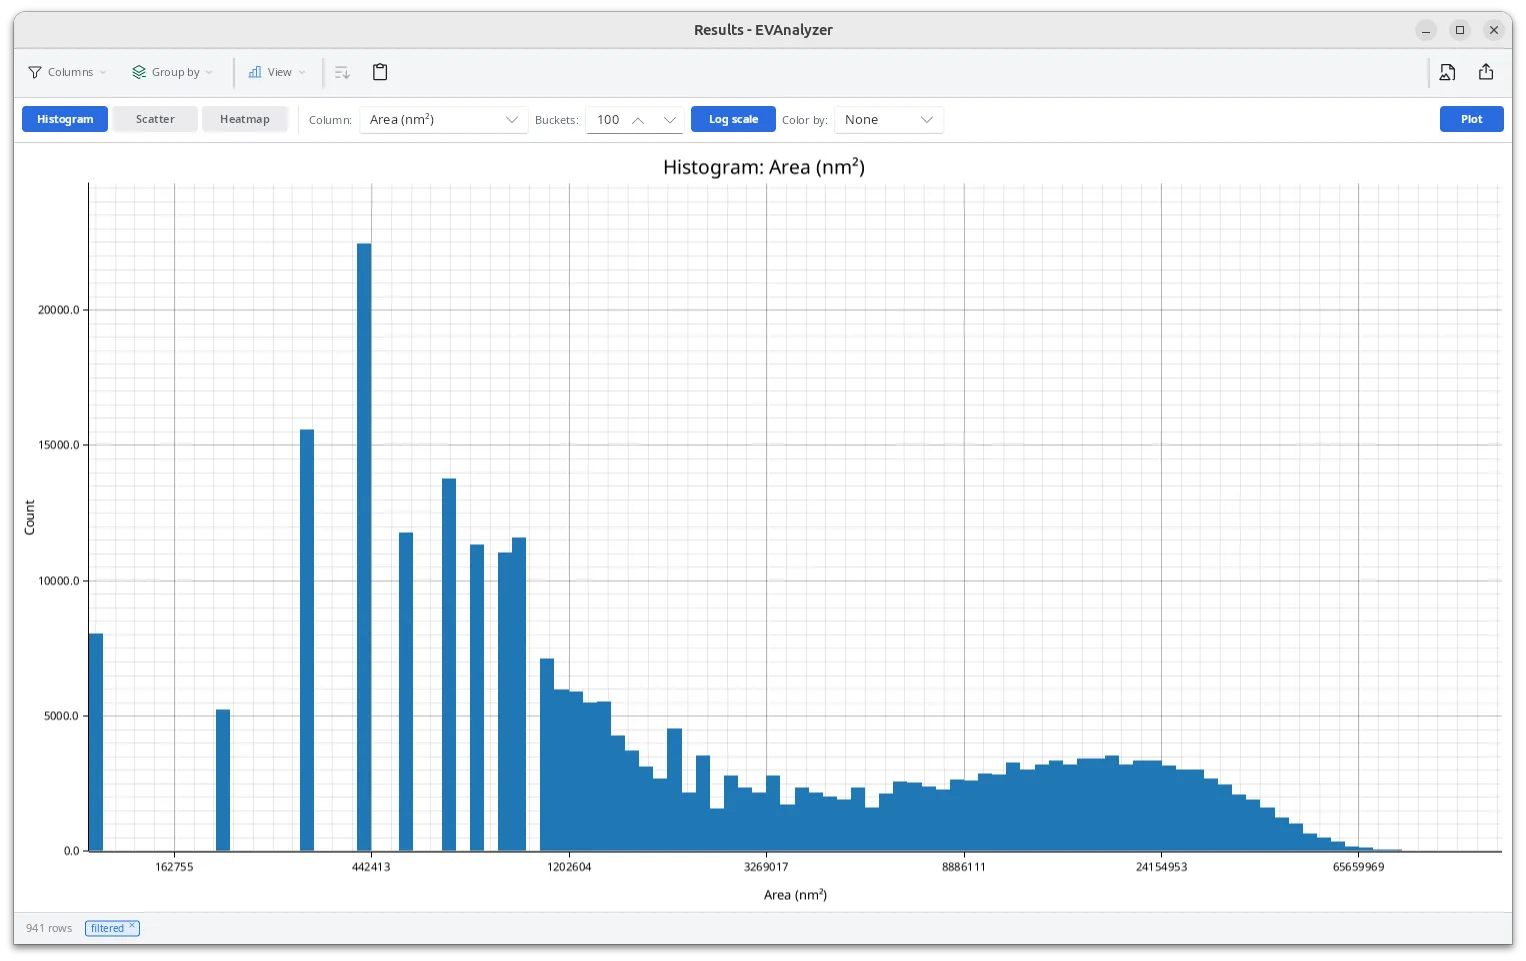Decrease Buckets with the down arrow

point(670,120)
